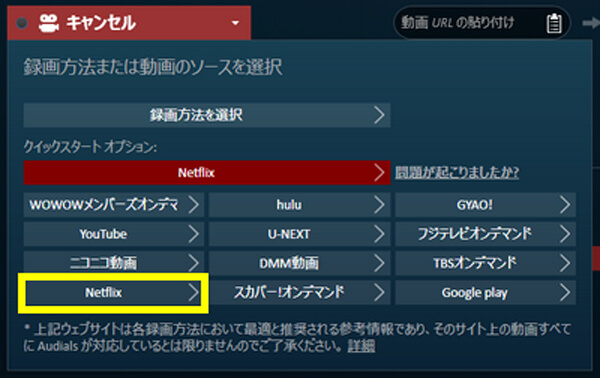Click the record dot indicator on キャンセル
The image size is (600, 378).
(x=22, y=23)
